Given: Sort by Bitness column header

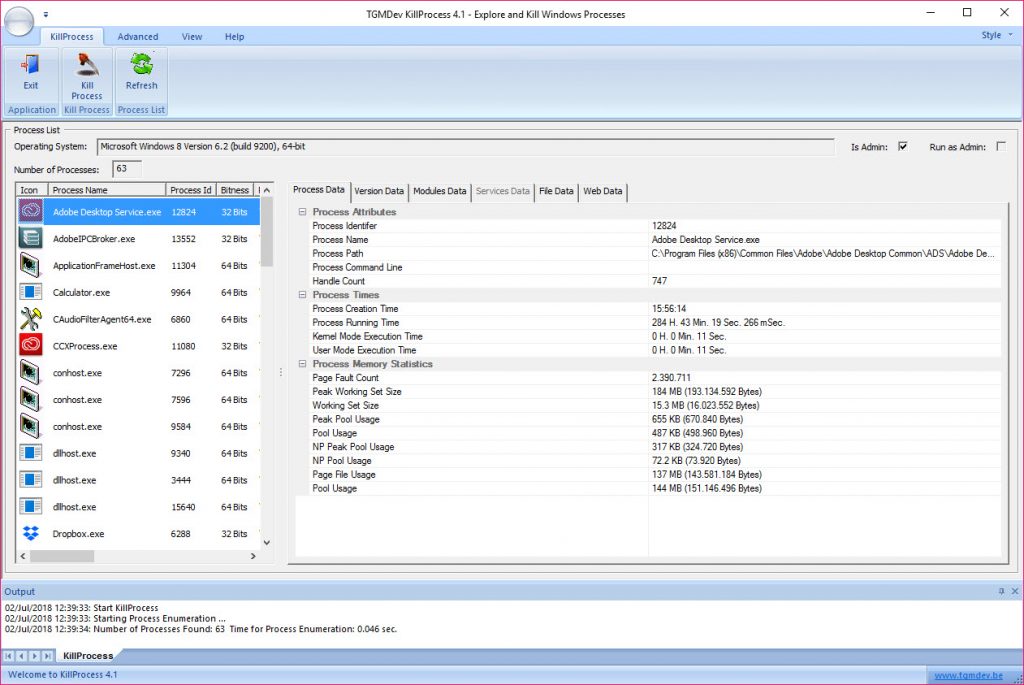Looking at the screenshot, I should pos(234,190).
